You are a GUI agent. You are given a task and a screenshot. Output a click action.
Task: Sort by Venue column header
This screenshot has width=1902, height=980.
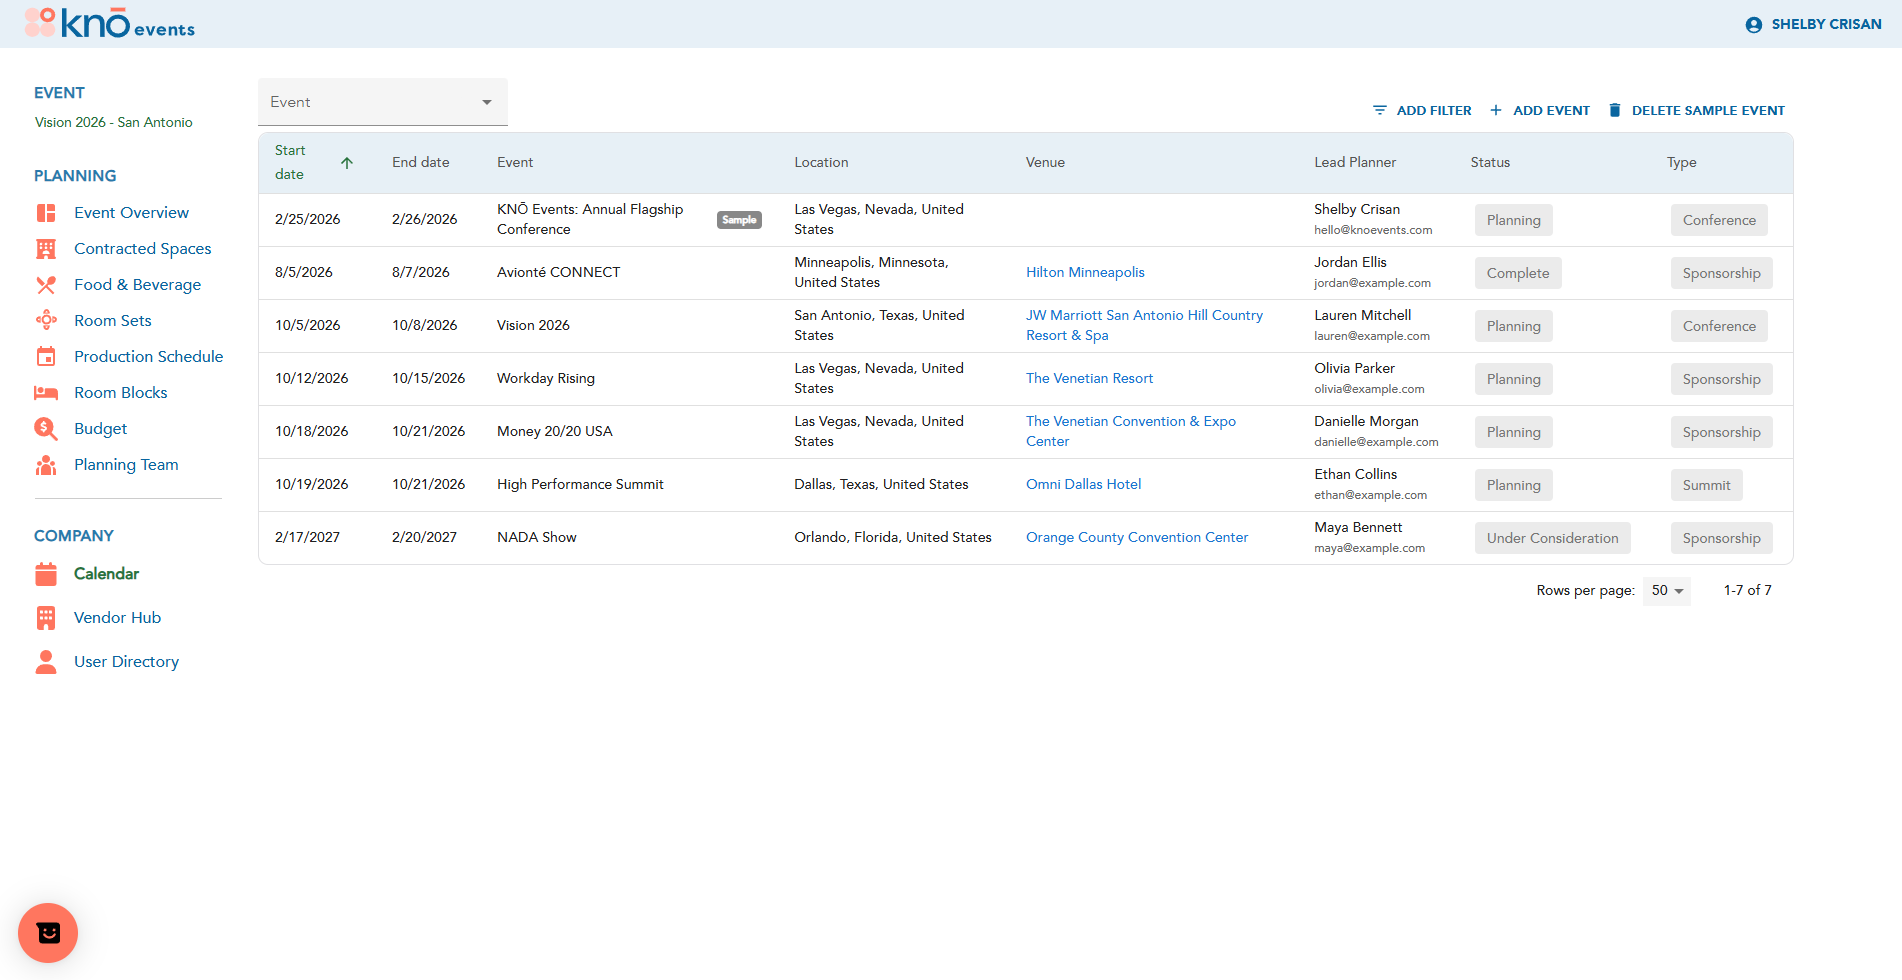(x=1045, y=163)
